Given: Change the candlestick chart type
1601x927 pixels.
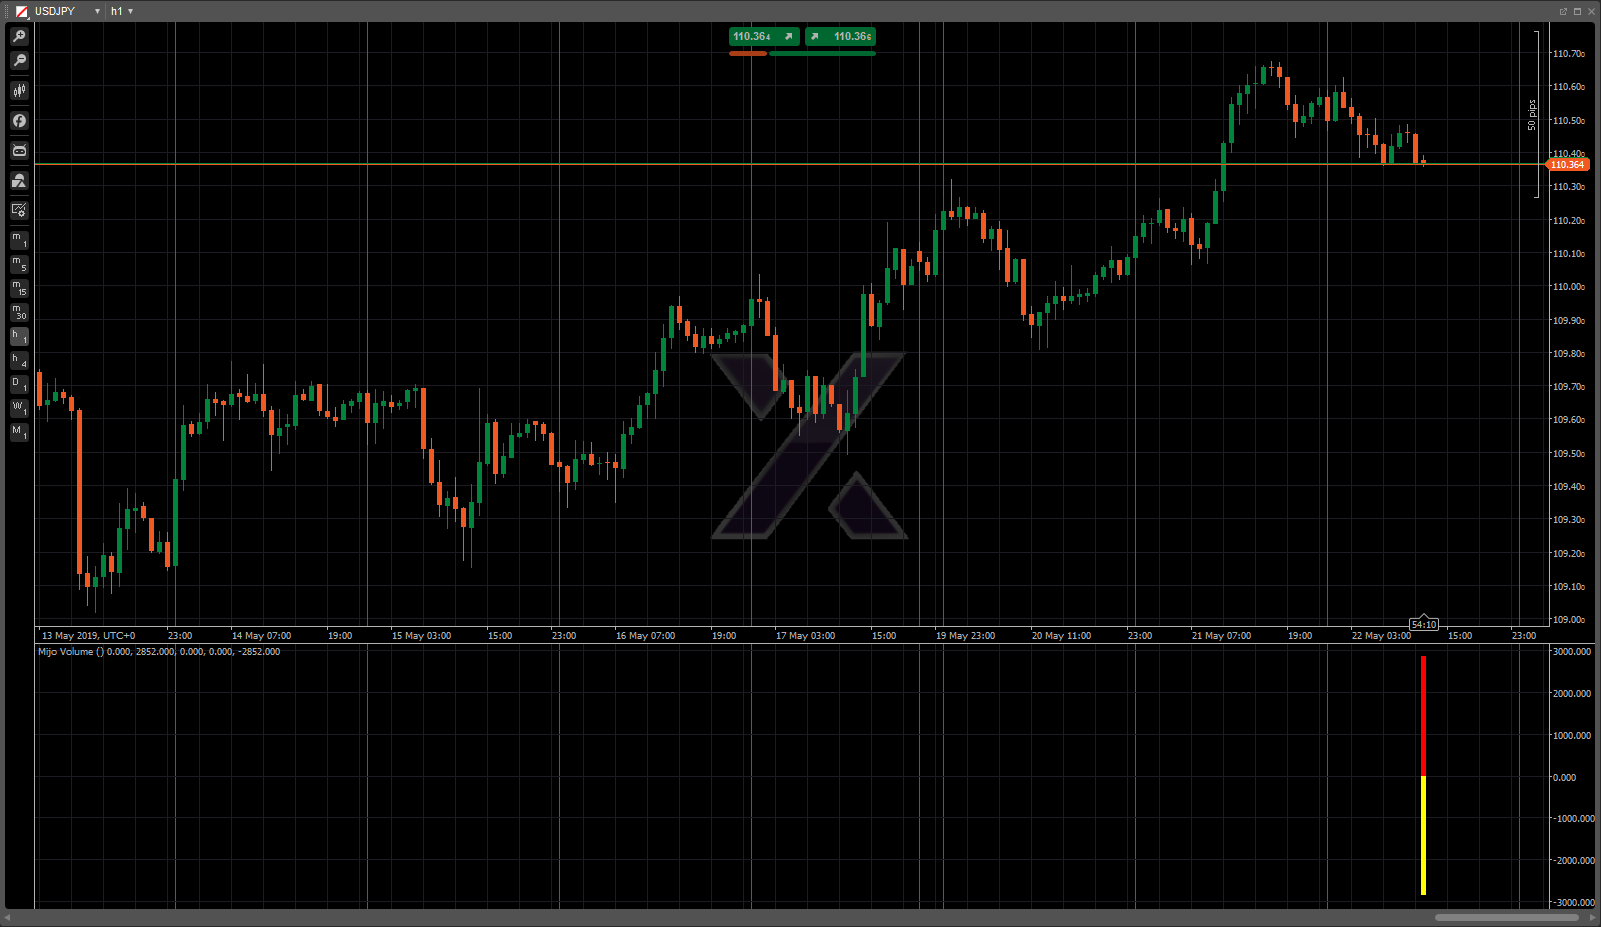Looking at the screenshot, I should coord(19,90).
